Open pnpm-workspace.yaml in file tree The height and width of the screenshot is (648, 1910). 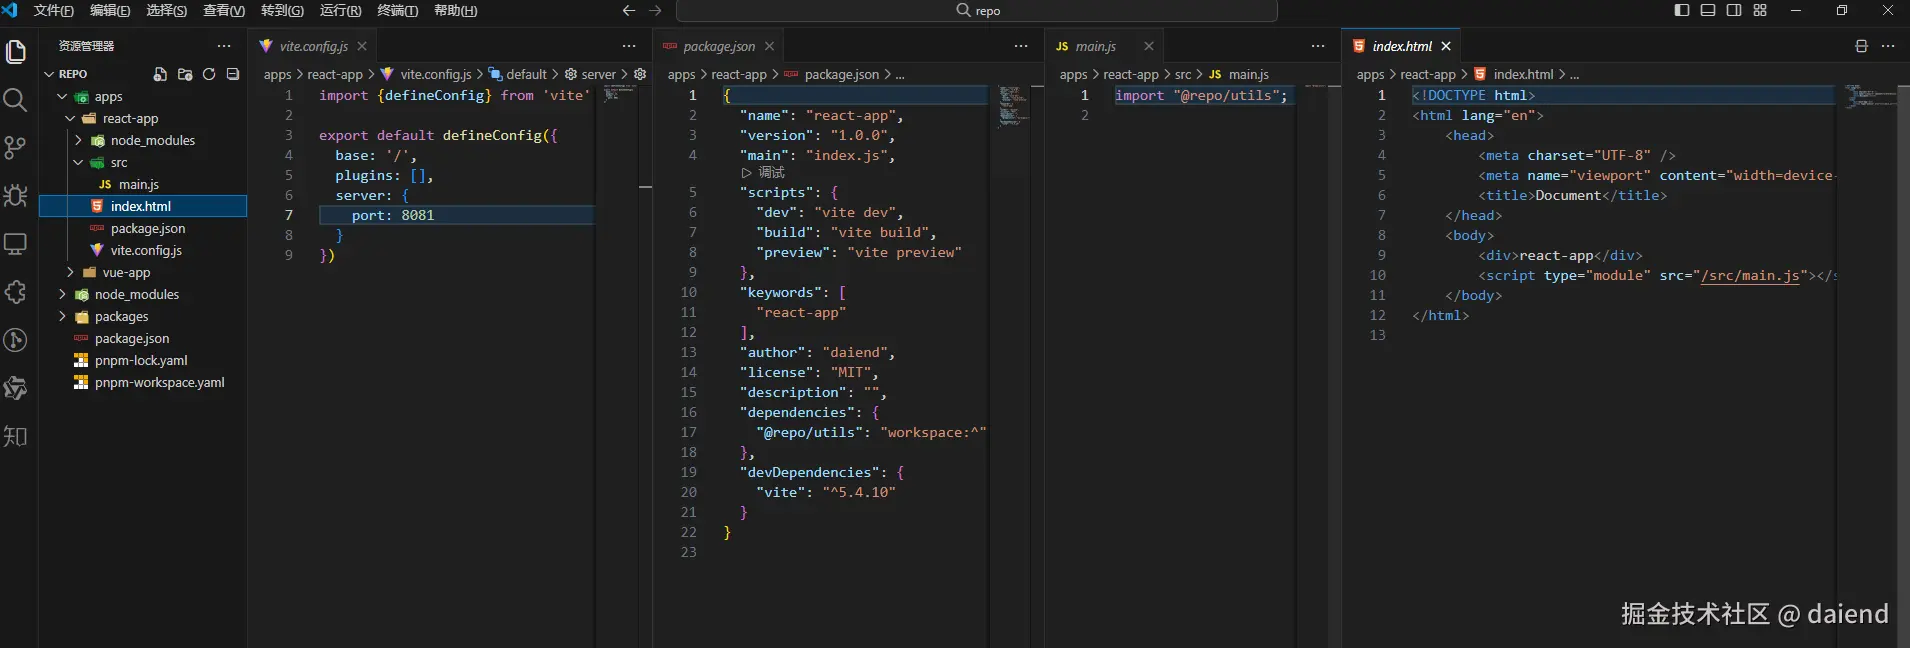tap(159, 382)
